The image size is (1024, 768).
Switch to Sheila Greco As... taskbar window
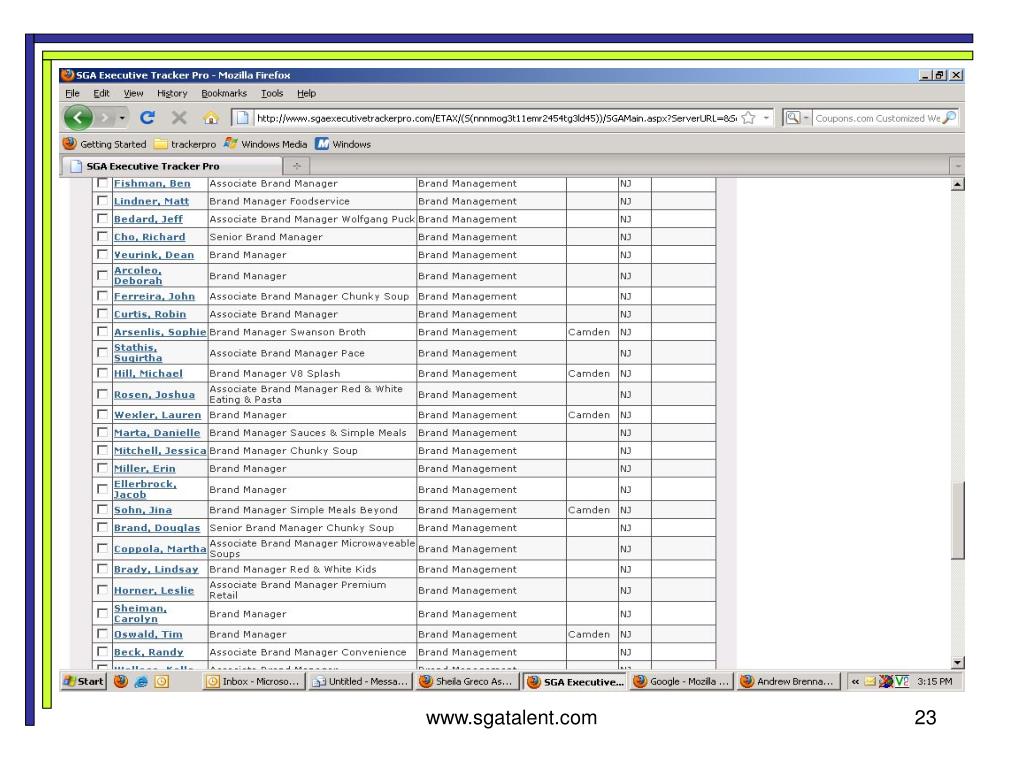click(x=467, y=681)
